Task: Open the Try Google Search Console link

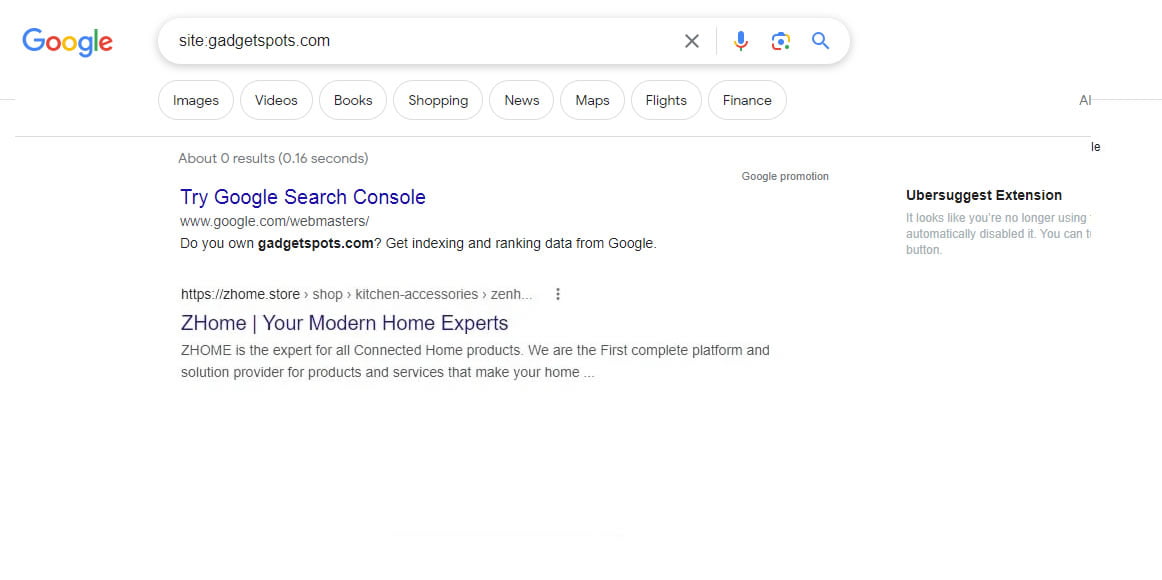Action: pos(303,197)
